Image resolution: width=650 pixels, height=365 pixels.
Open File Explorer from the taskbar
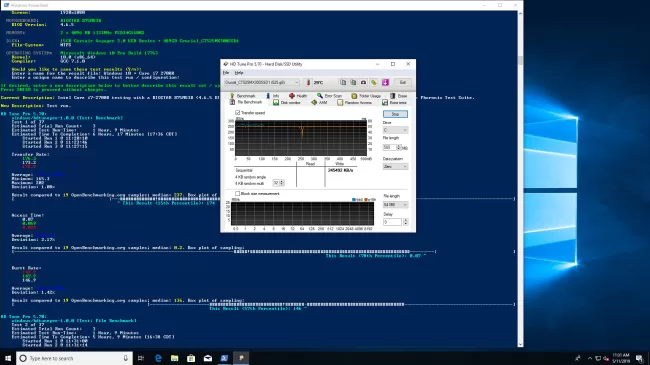[175, 358]
